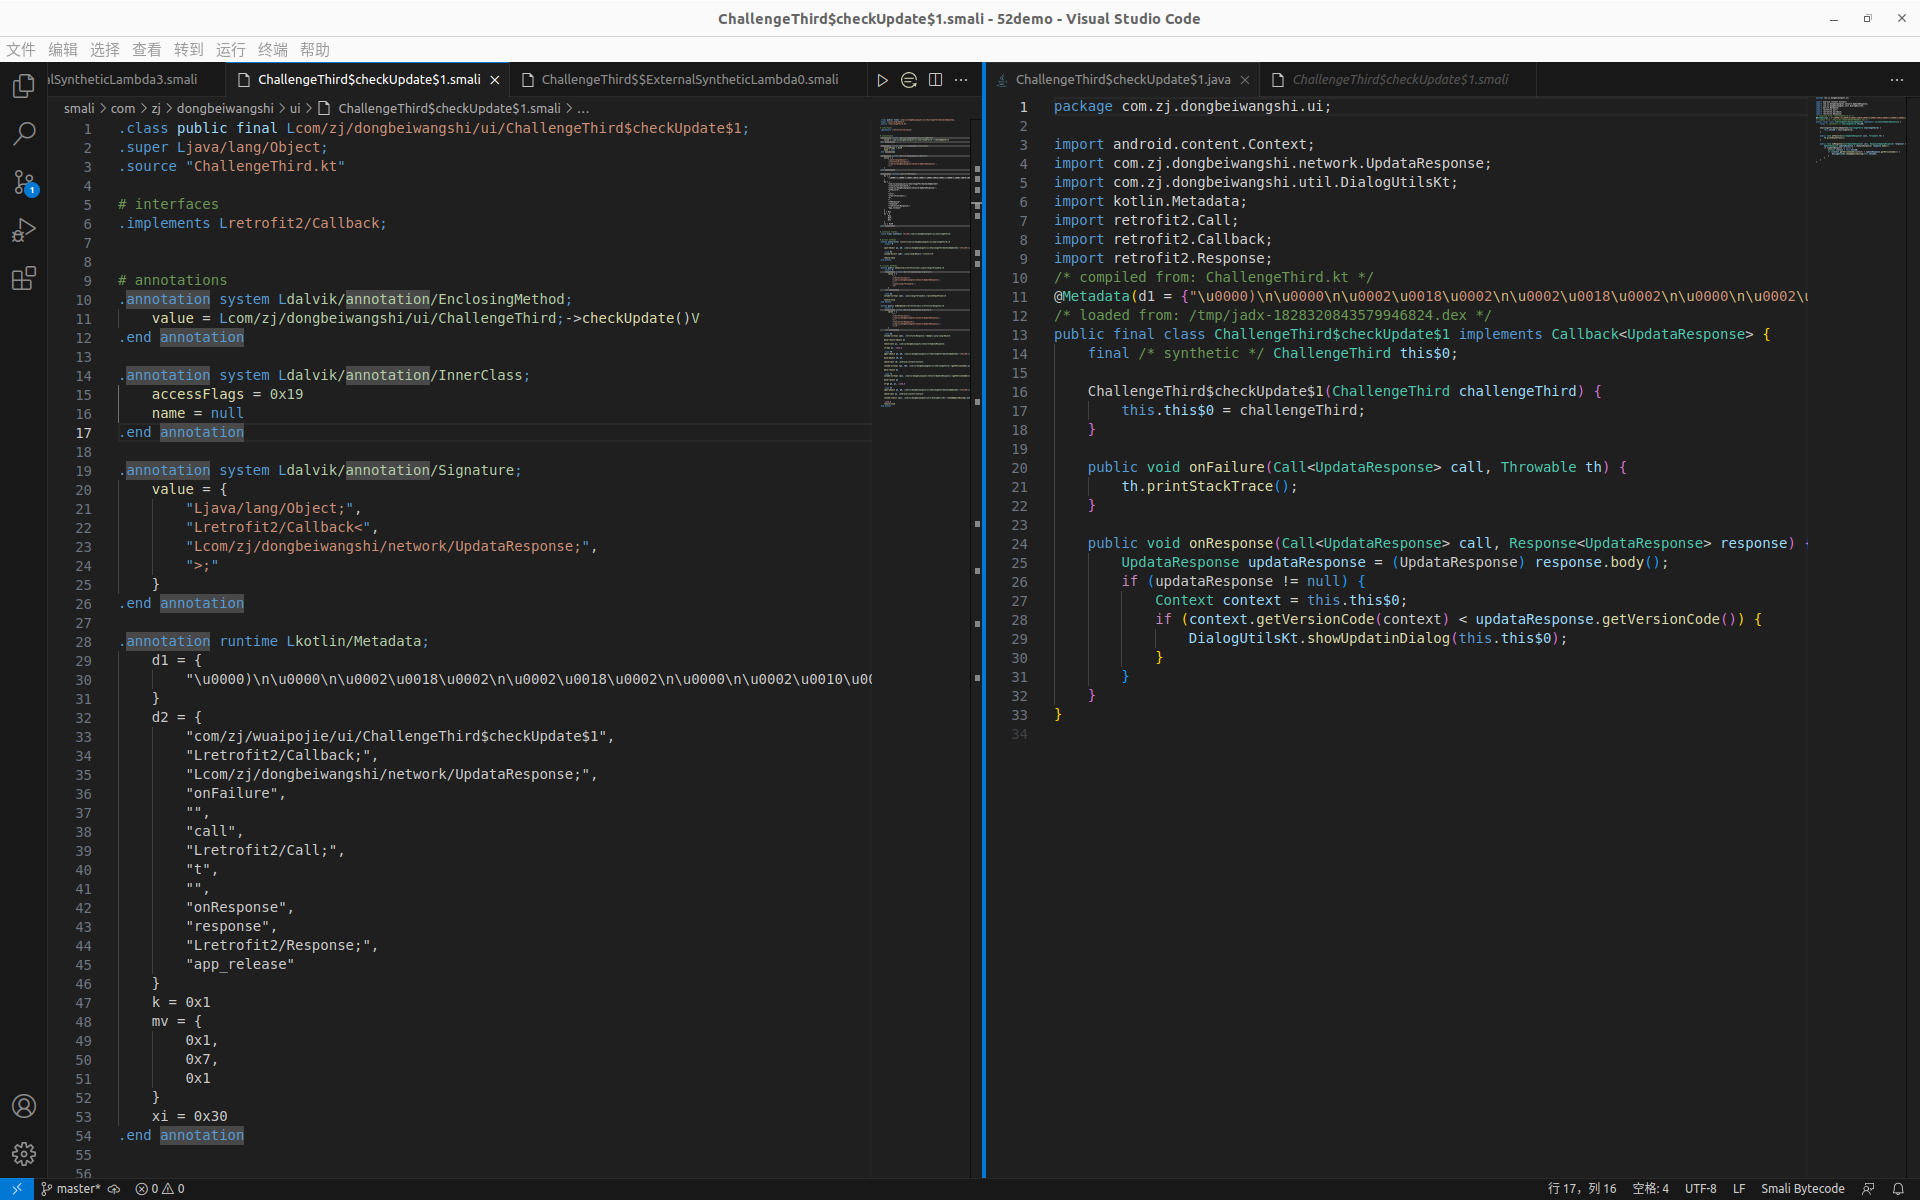Open the Explorer view in activity bar
The width and height of the screenshot is (1920, 1200).
24,86
